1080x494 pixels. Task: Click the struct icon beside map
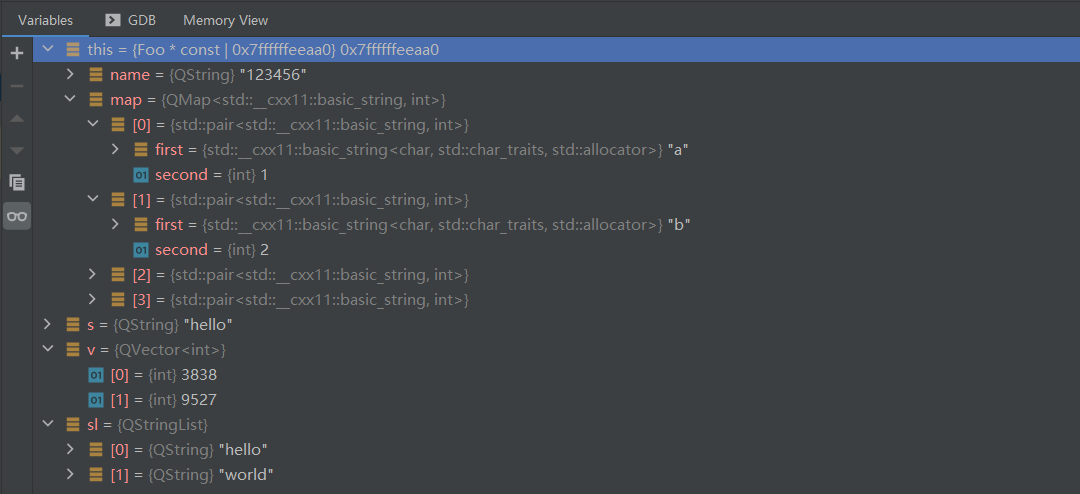click(x=96, y=100)
